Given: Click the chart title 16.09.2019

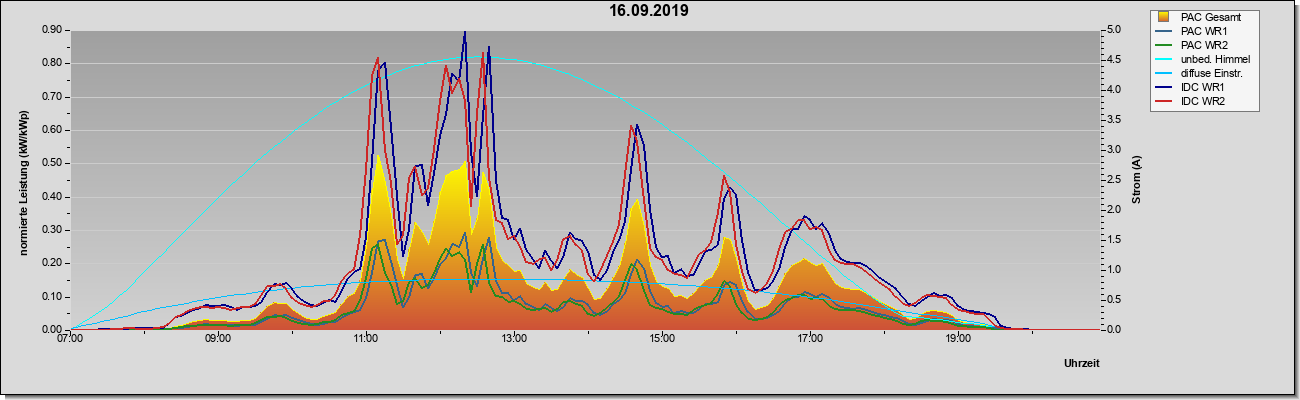Looking at the screenshot, I should 649,11.
